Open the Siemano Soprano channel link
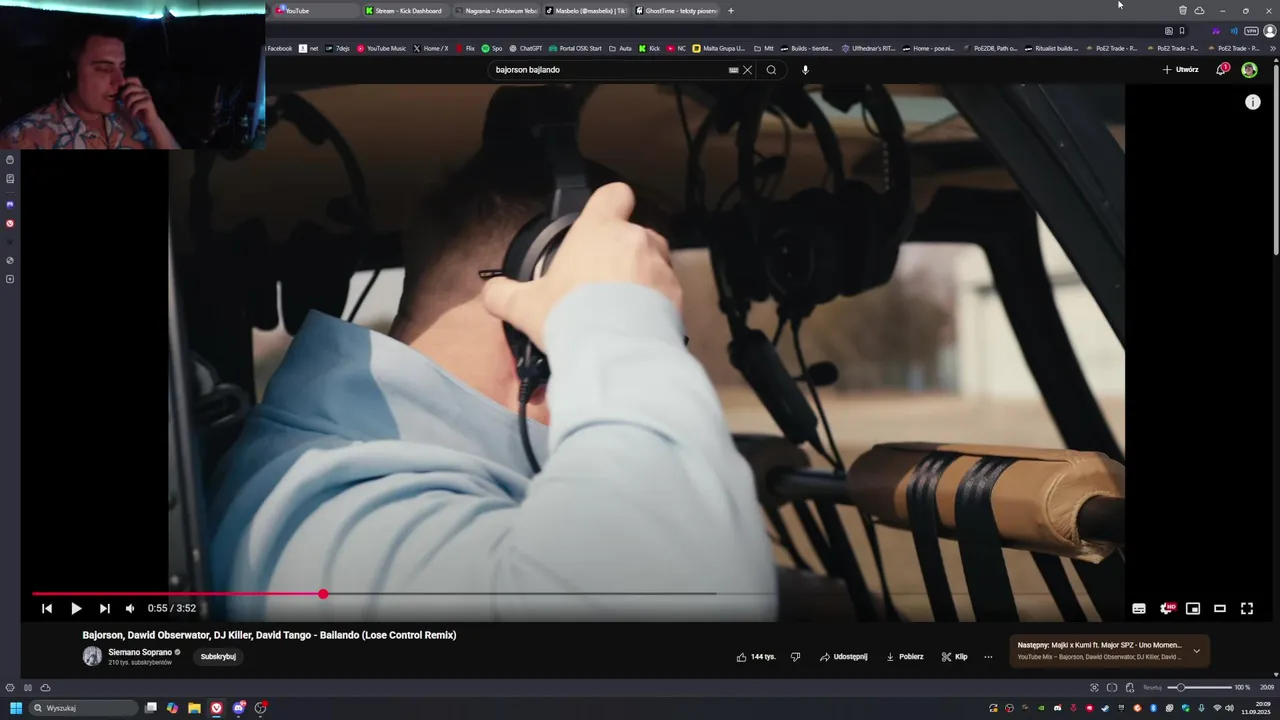This screenshot has height=720, width=1280. click(140, 652)
